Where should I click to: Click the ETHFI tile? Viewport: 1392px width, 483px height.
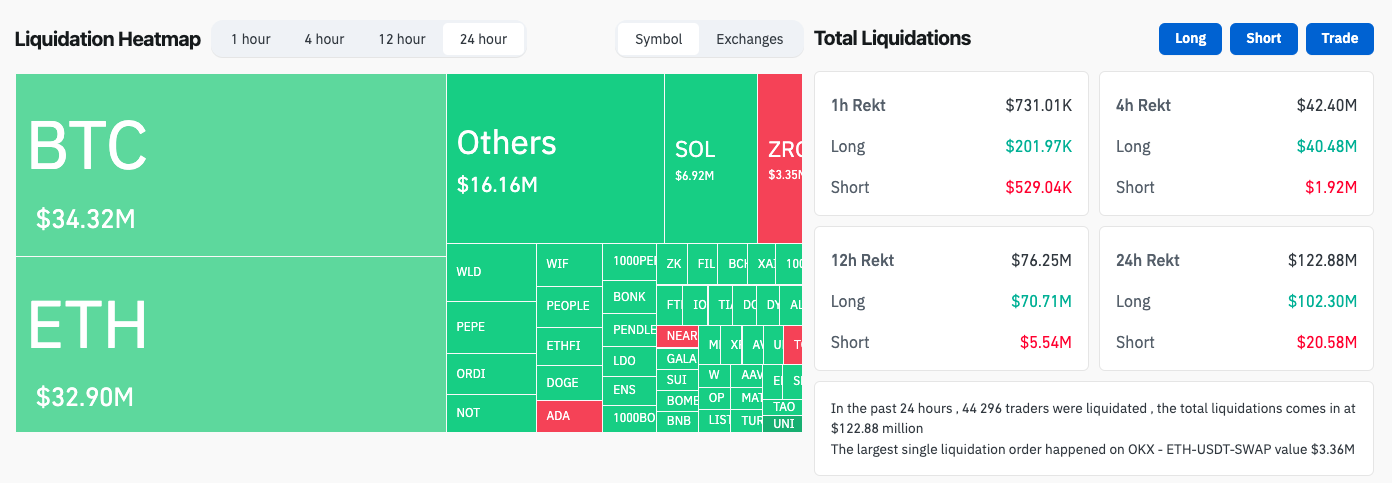(x=569, y=346)
